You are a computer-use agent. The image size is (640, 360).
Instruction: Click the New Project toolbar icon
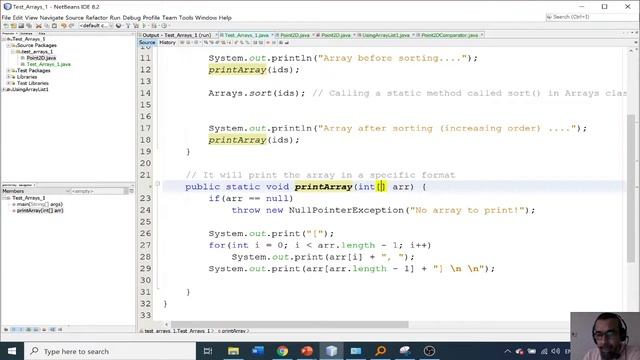pyautogui.click(x=14, y=26)
